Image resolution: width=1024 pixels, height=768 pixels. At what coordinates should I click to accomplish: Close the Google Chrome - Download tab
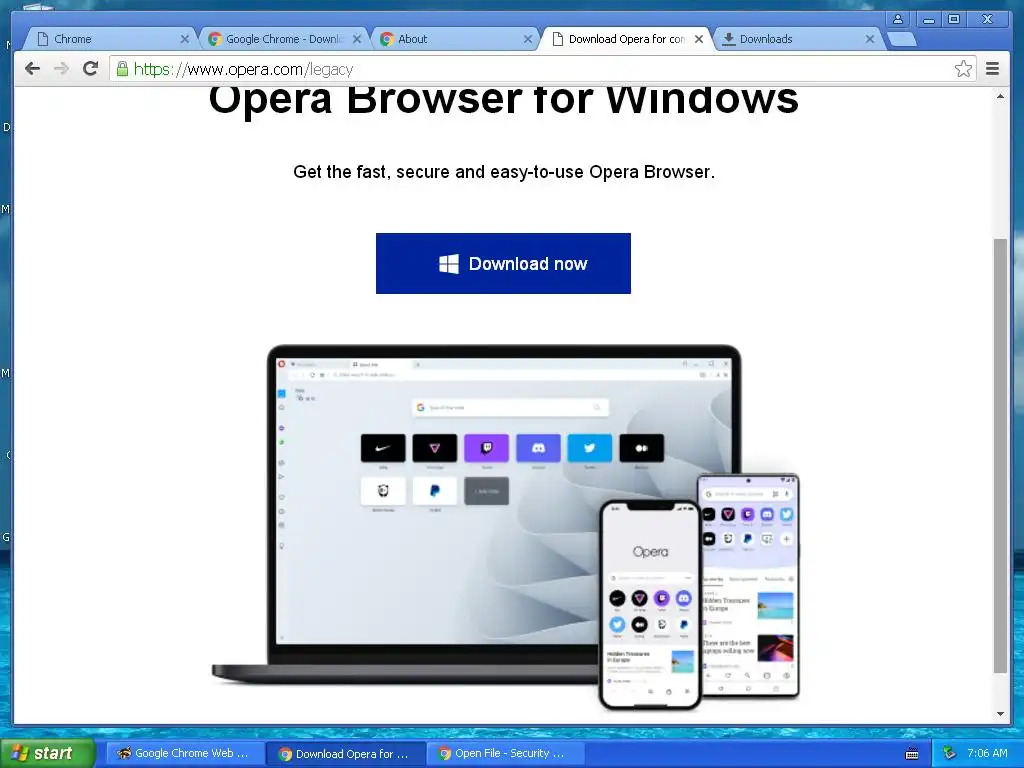pyautogui.click(x=357, y=39)
